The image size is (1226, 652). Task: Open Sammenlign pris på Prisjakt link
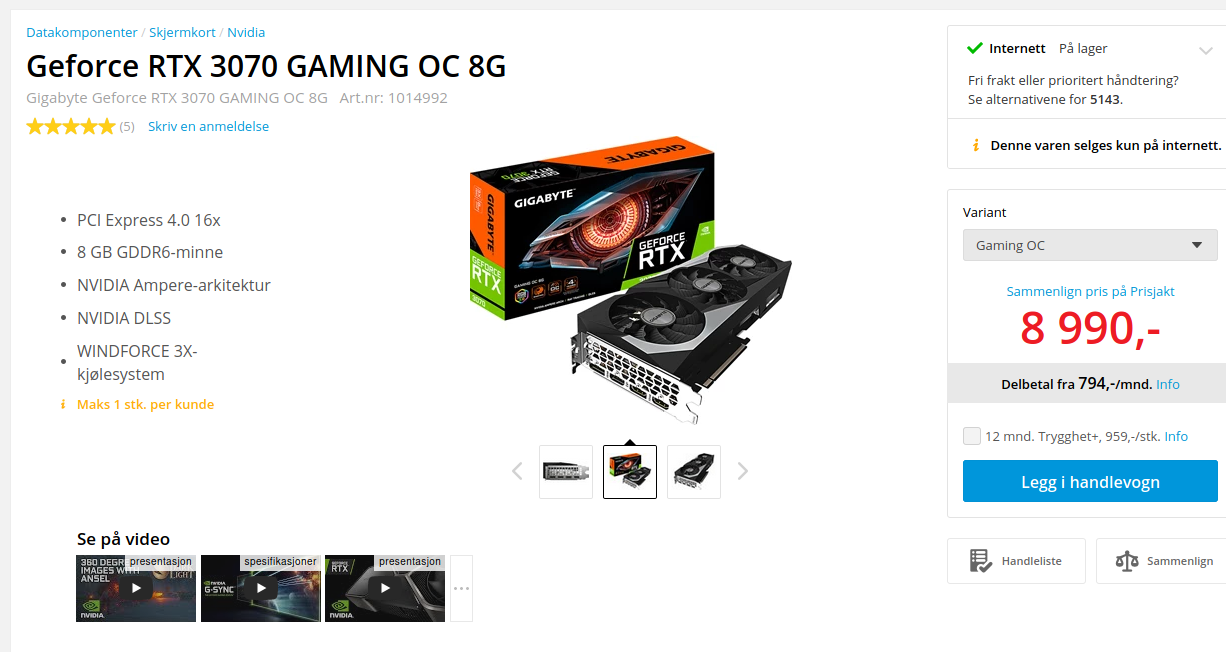point(1090,291)
